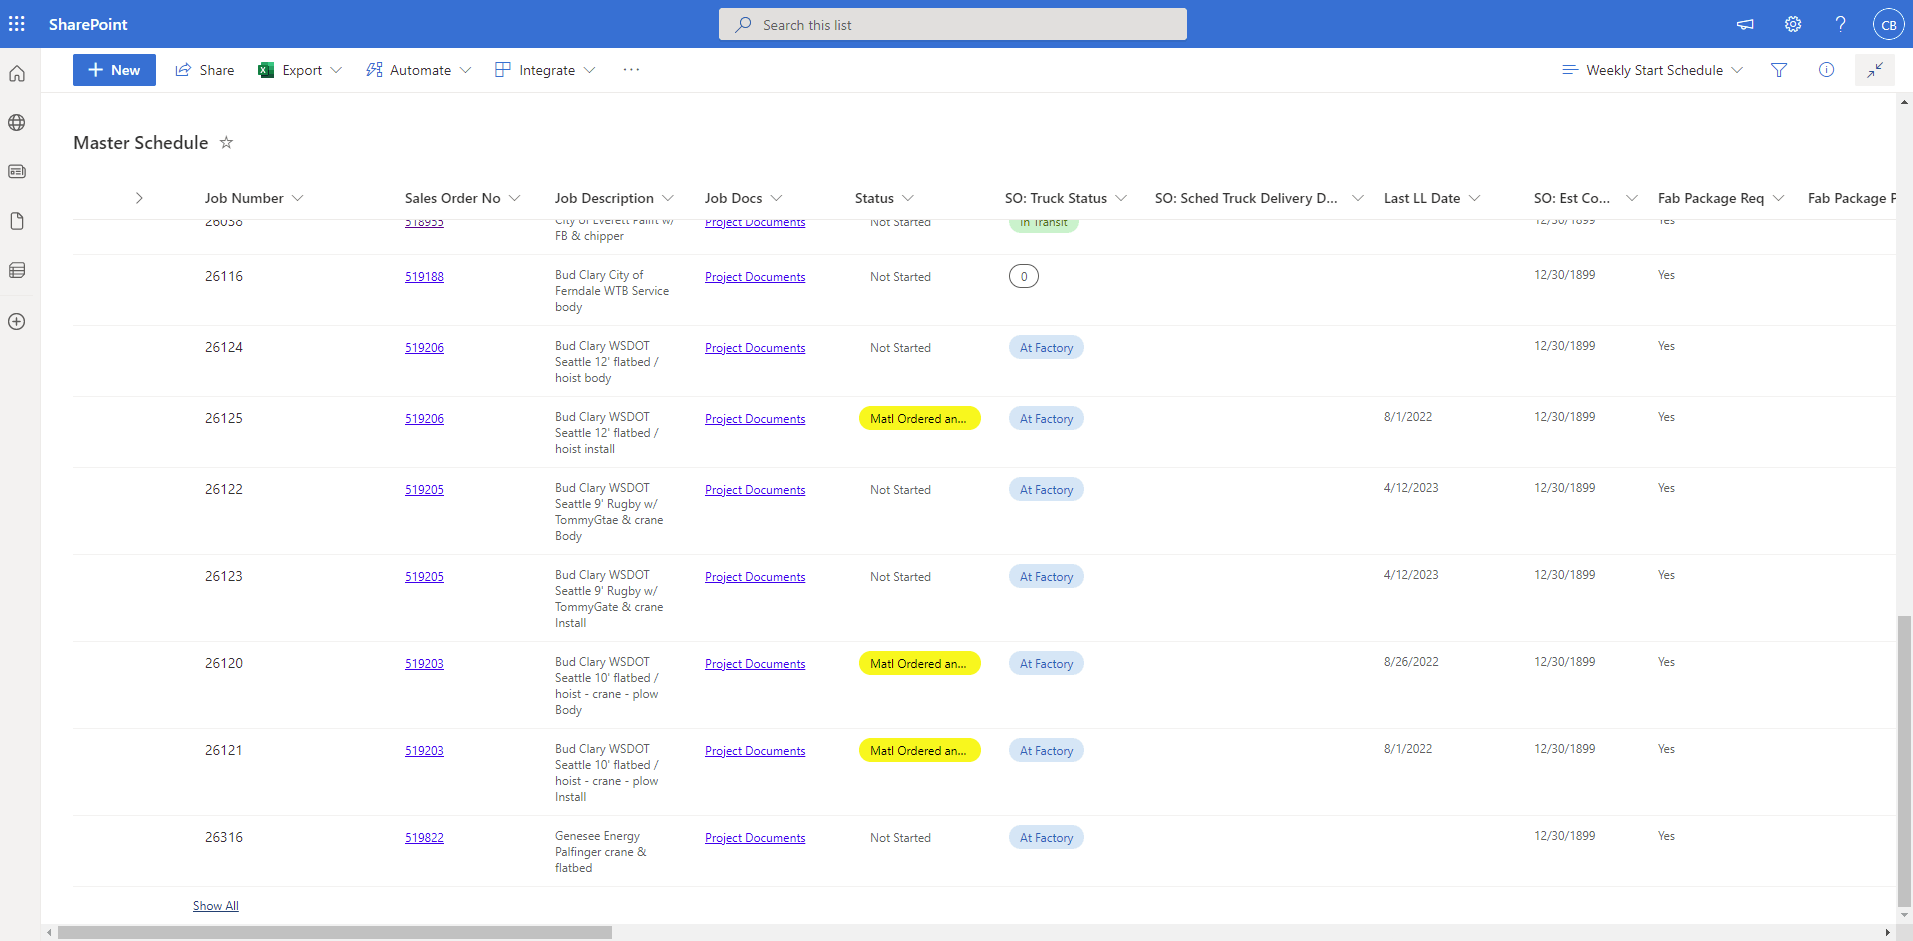Viewport: 1913px width, 941px height.
Task: Click Matl Ordered status pill for job 26125
Action: [x=919, y=419]
